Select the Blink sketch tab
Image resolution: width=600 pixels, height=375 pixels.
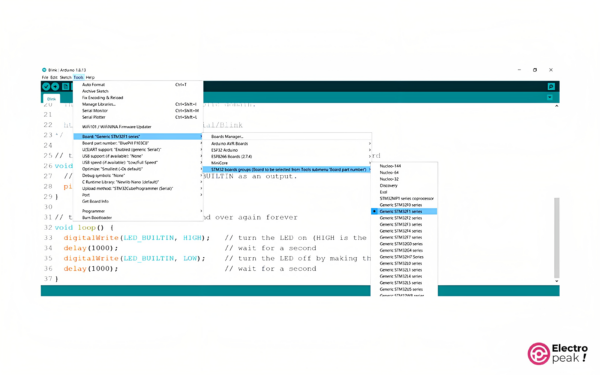coord(51,99)
